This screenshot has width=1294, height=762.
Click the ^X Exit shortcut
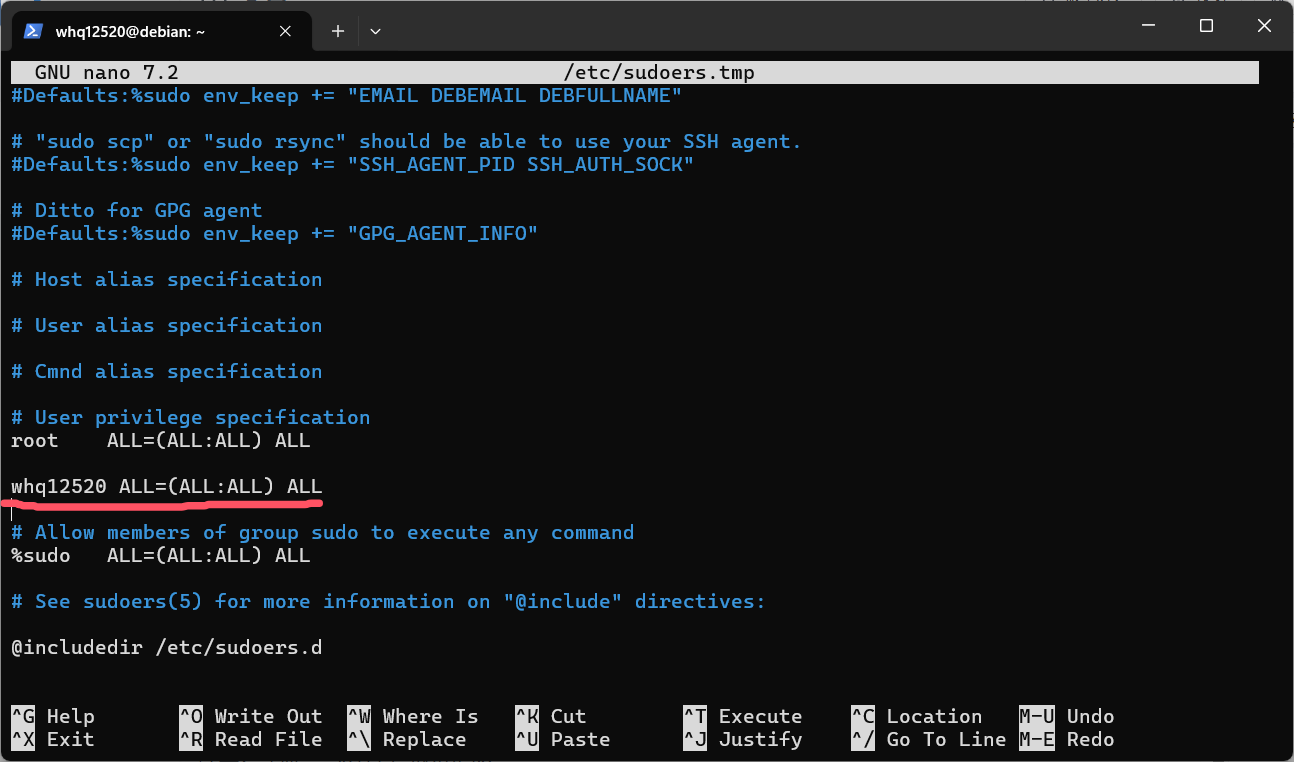(53, 740)
